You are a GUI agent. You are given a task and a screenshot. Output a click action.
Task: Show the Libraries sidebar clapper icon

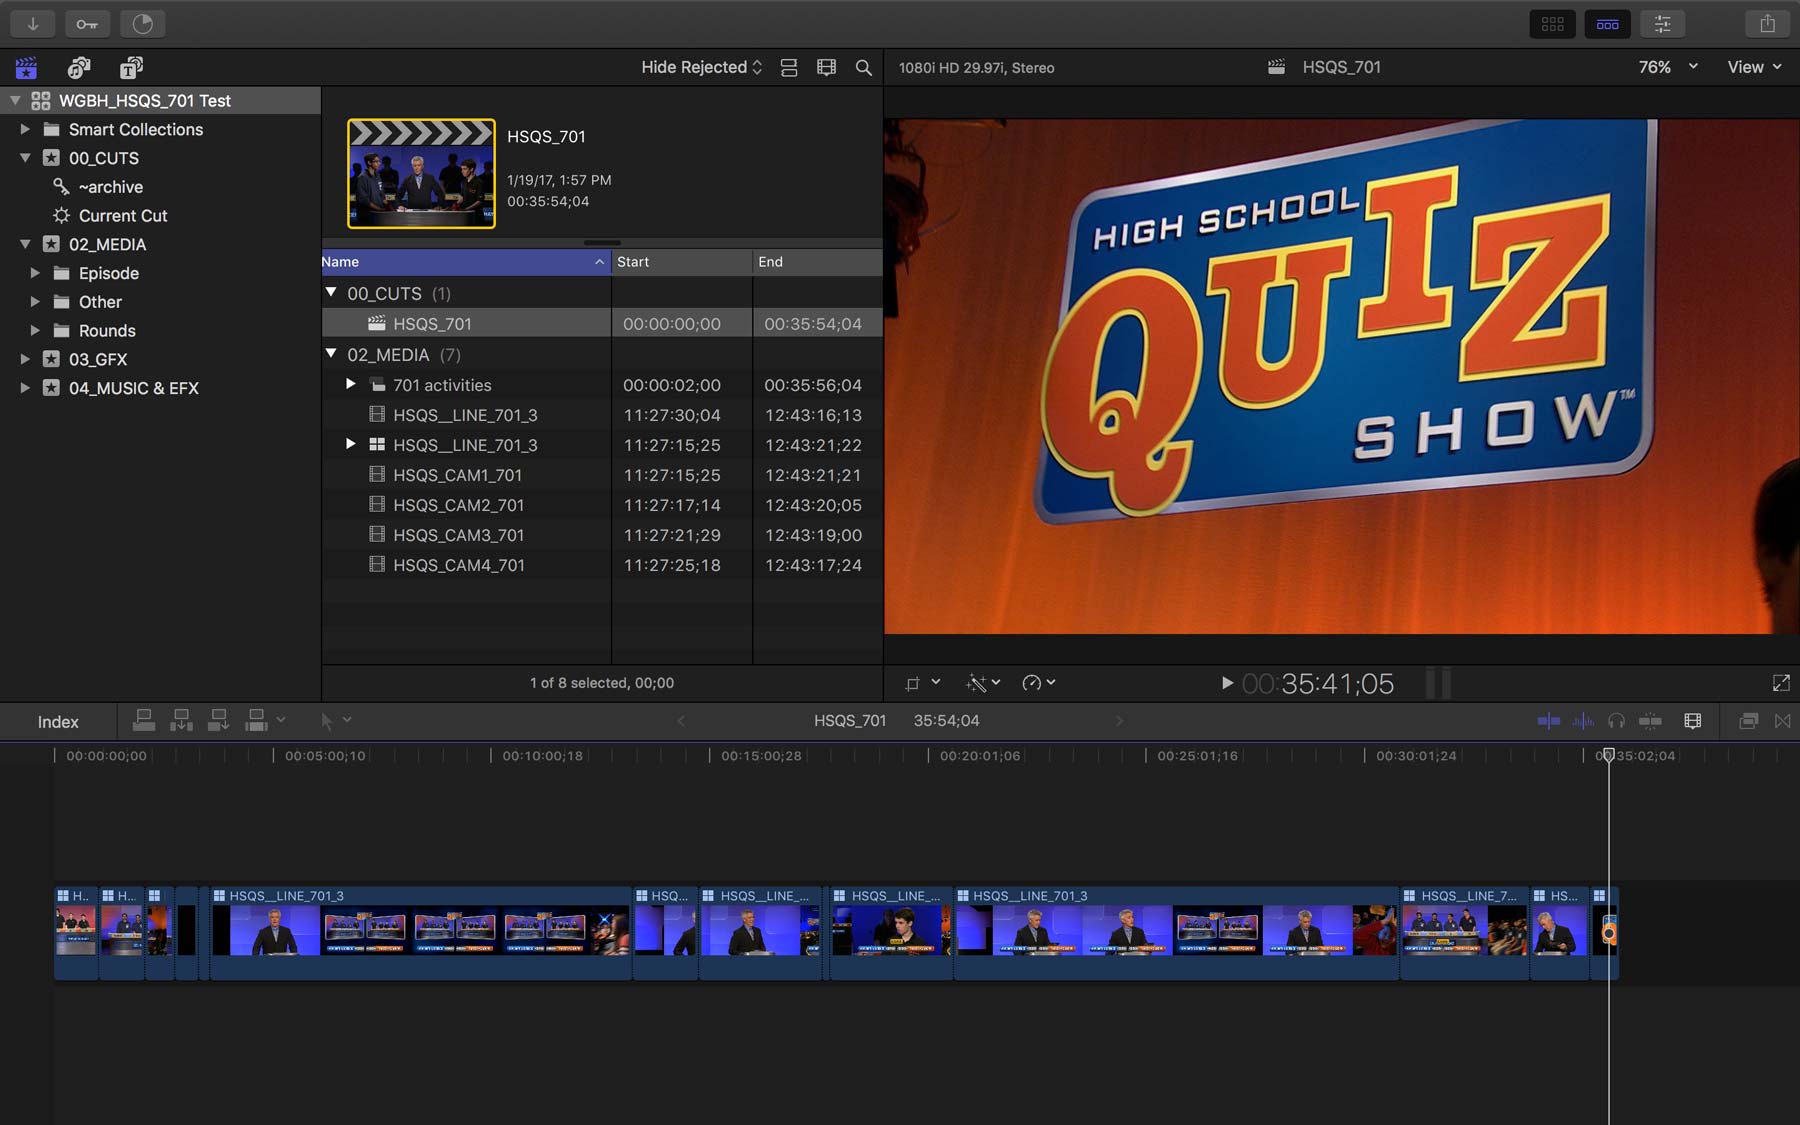[26, 68]
